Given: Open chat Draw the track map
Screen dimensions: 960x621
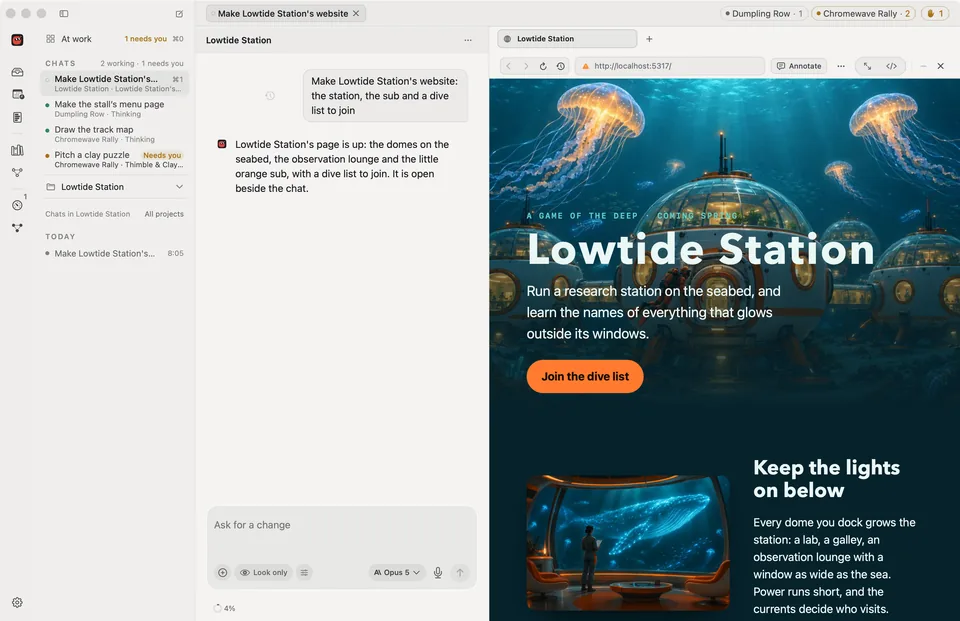Looking at the screenshot, I should pos(114,134).
